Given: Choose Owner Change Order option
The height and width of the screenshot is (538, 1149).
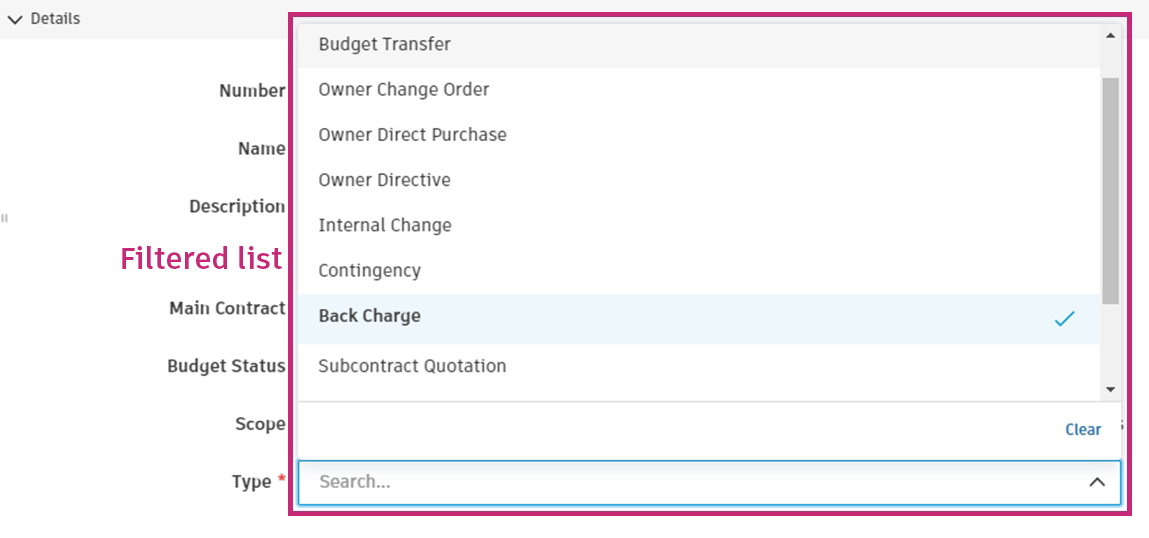Looking at the screenshot, I should 404,89.
